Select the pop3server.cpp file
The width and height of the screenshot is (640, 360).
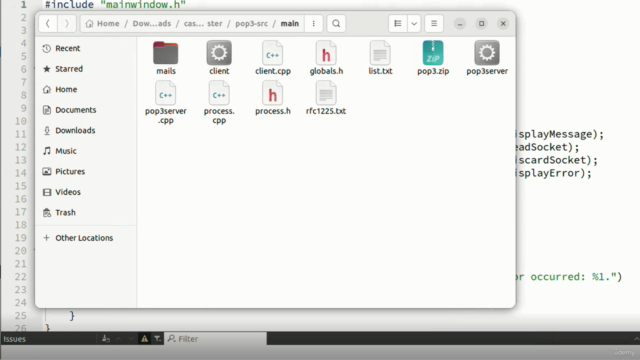tap(166, 102)
